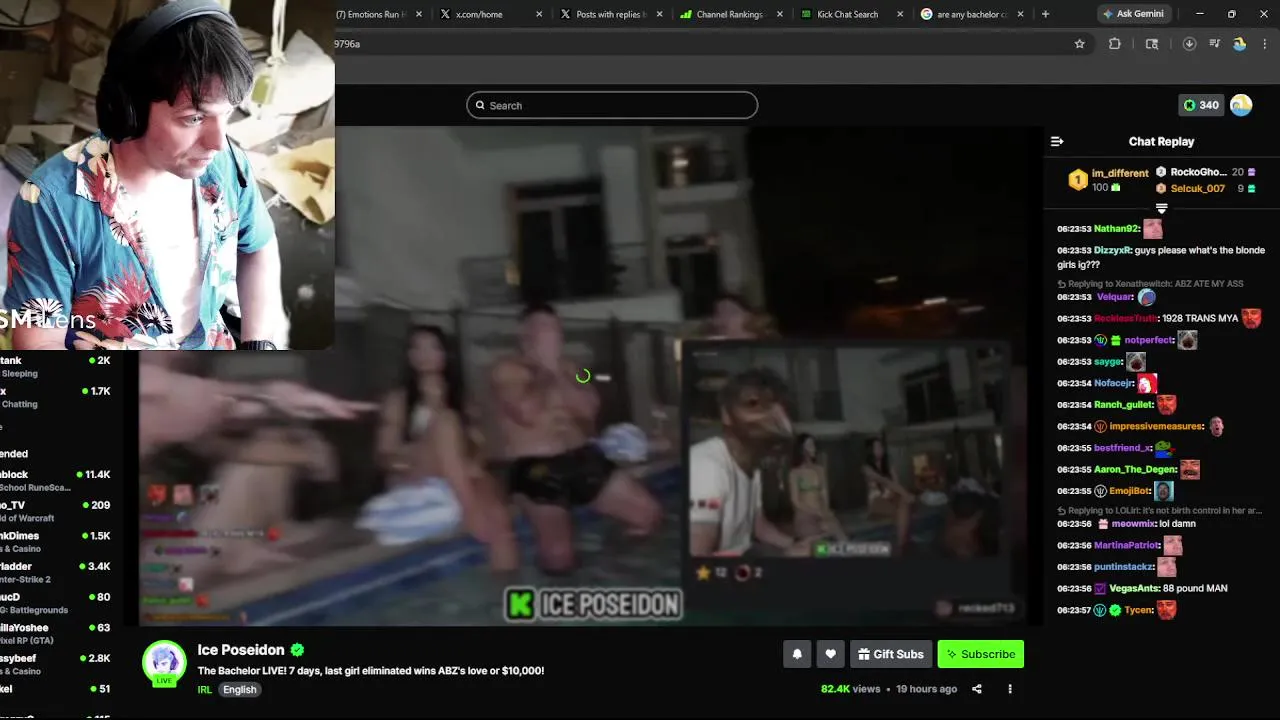The width and height of the screenshot is (1280, 720).
Task: Click username meowmix in chat
Action: click(1134, 524)
